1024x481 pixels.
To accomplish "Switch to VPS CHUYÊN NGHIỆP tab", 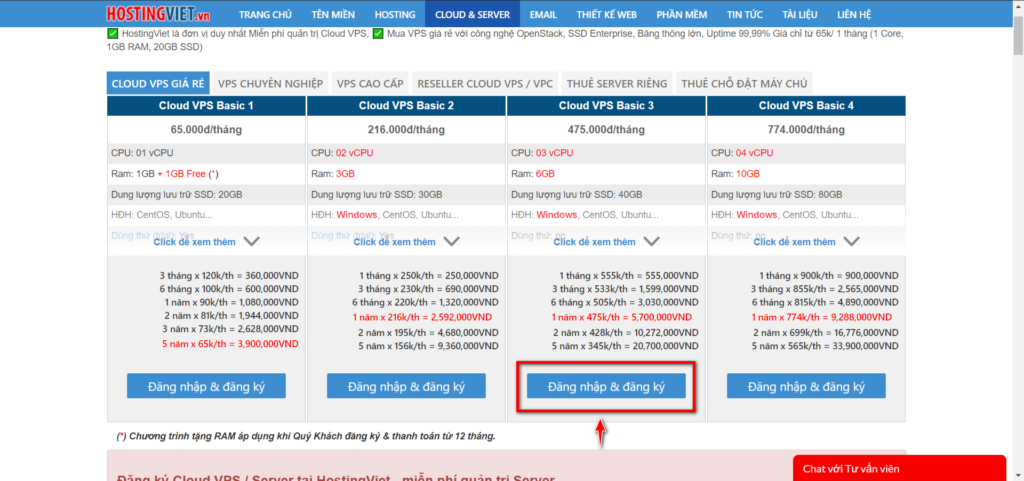I will click(270, 84).
